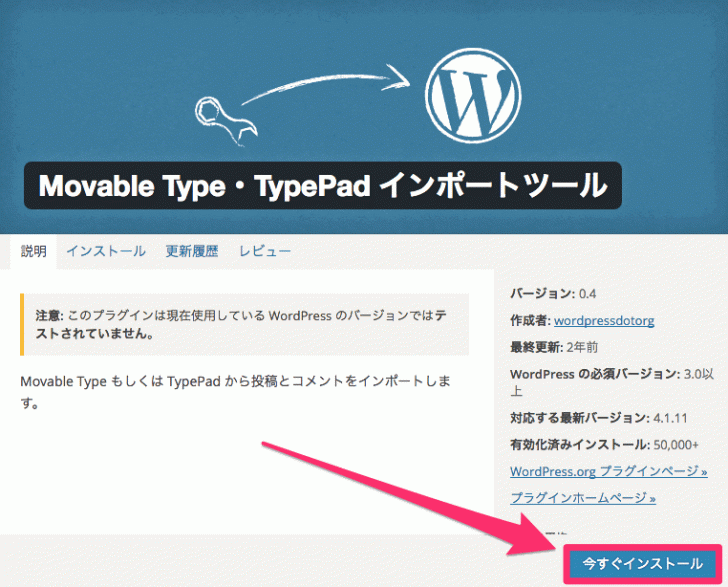Switch to the 説明 tab

34,251
